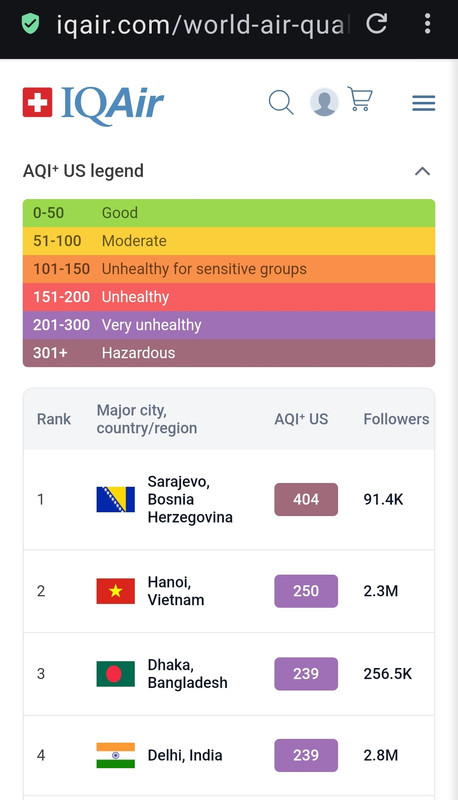Click Delhi's 239 AQI badge

point(306,755)
